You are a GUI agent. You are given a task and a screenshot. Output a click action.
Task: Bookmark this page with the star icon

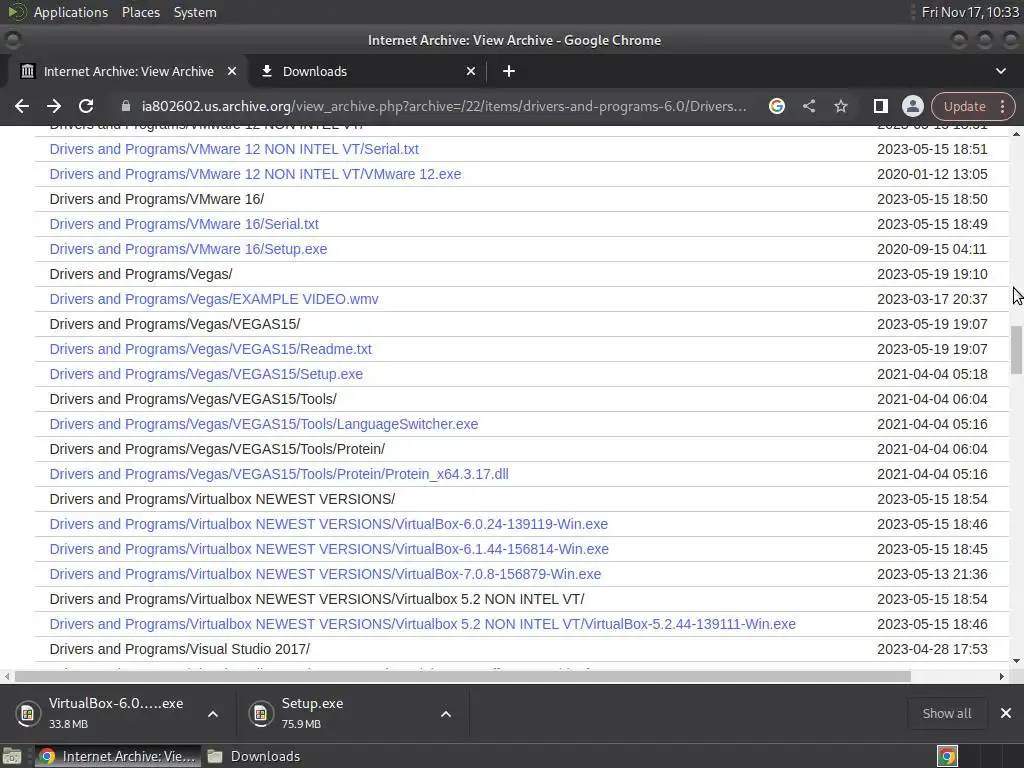tap(840, 106)
